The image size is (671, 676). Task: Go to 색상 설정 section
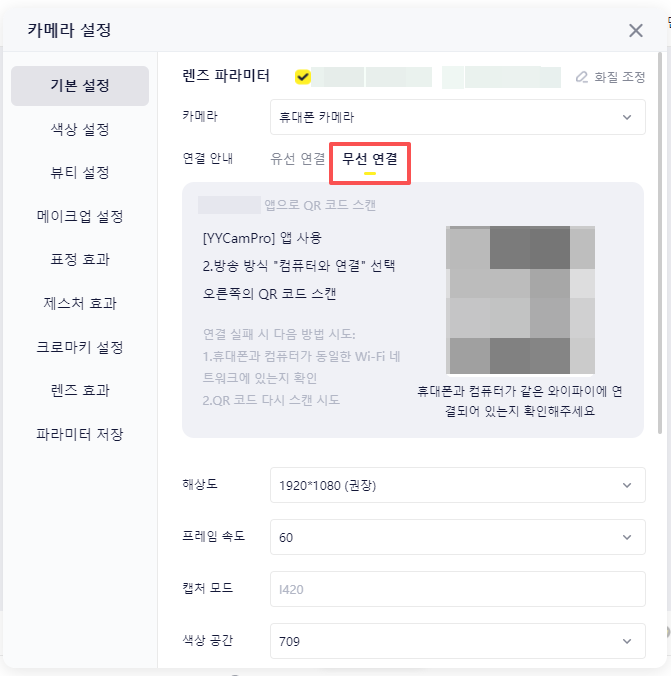pyautogui.click(x=80, y=129)
